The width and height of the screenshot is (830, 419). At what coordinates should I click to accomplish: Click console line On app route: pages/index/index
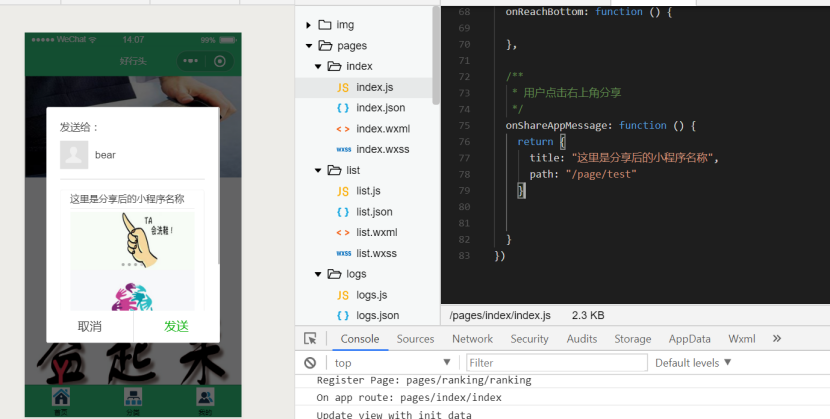tap(409, 398)
